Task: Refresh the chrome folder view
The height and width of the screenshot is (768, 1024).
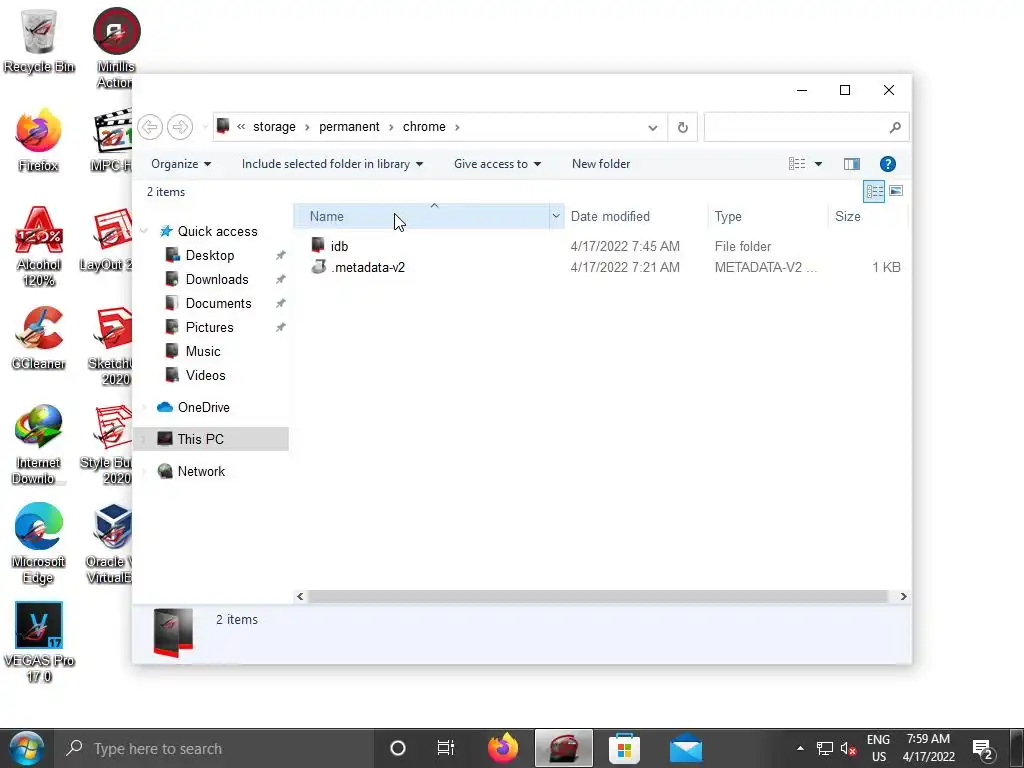Action: coord(682,127)
